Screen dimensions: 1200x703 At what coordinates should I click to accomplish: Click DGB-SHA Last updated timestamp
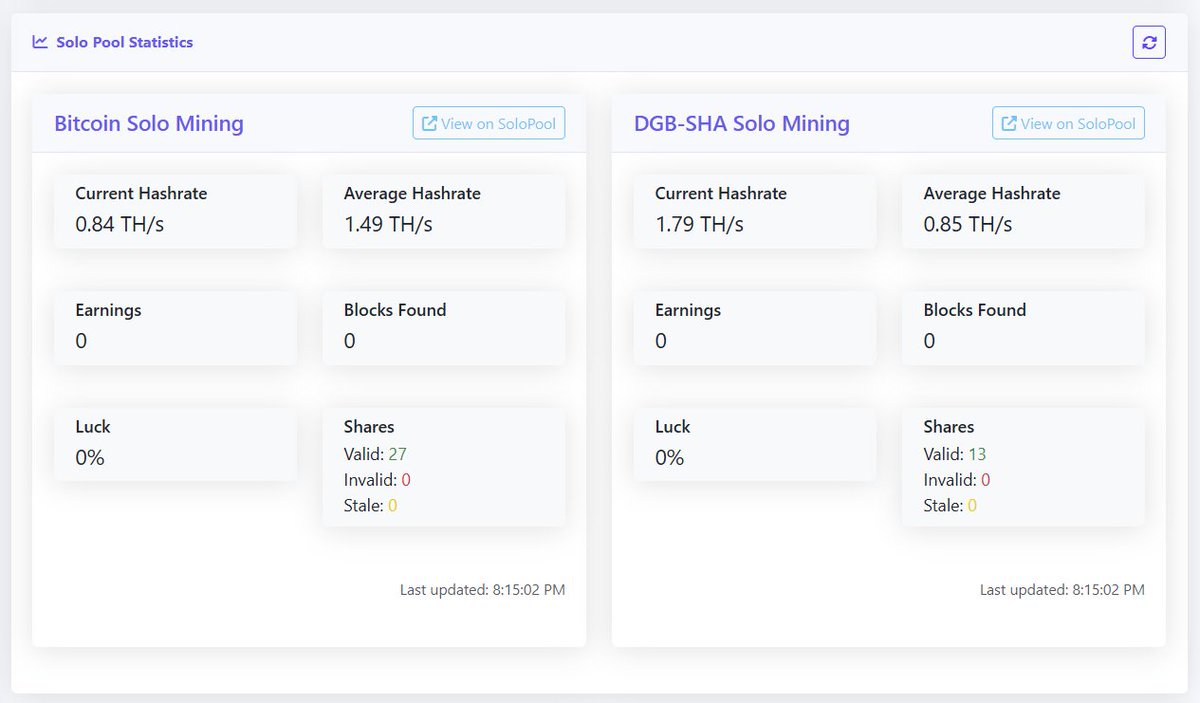click(1062, 590)
